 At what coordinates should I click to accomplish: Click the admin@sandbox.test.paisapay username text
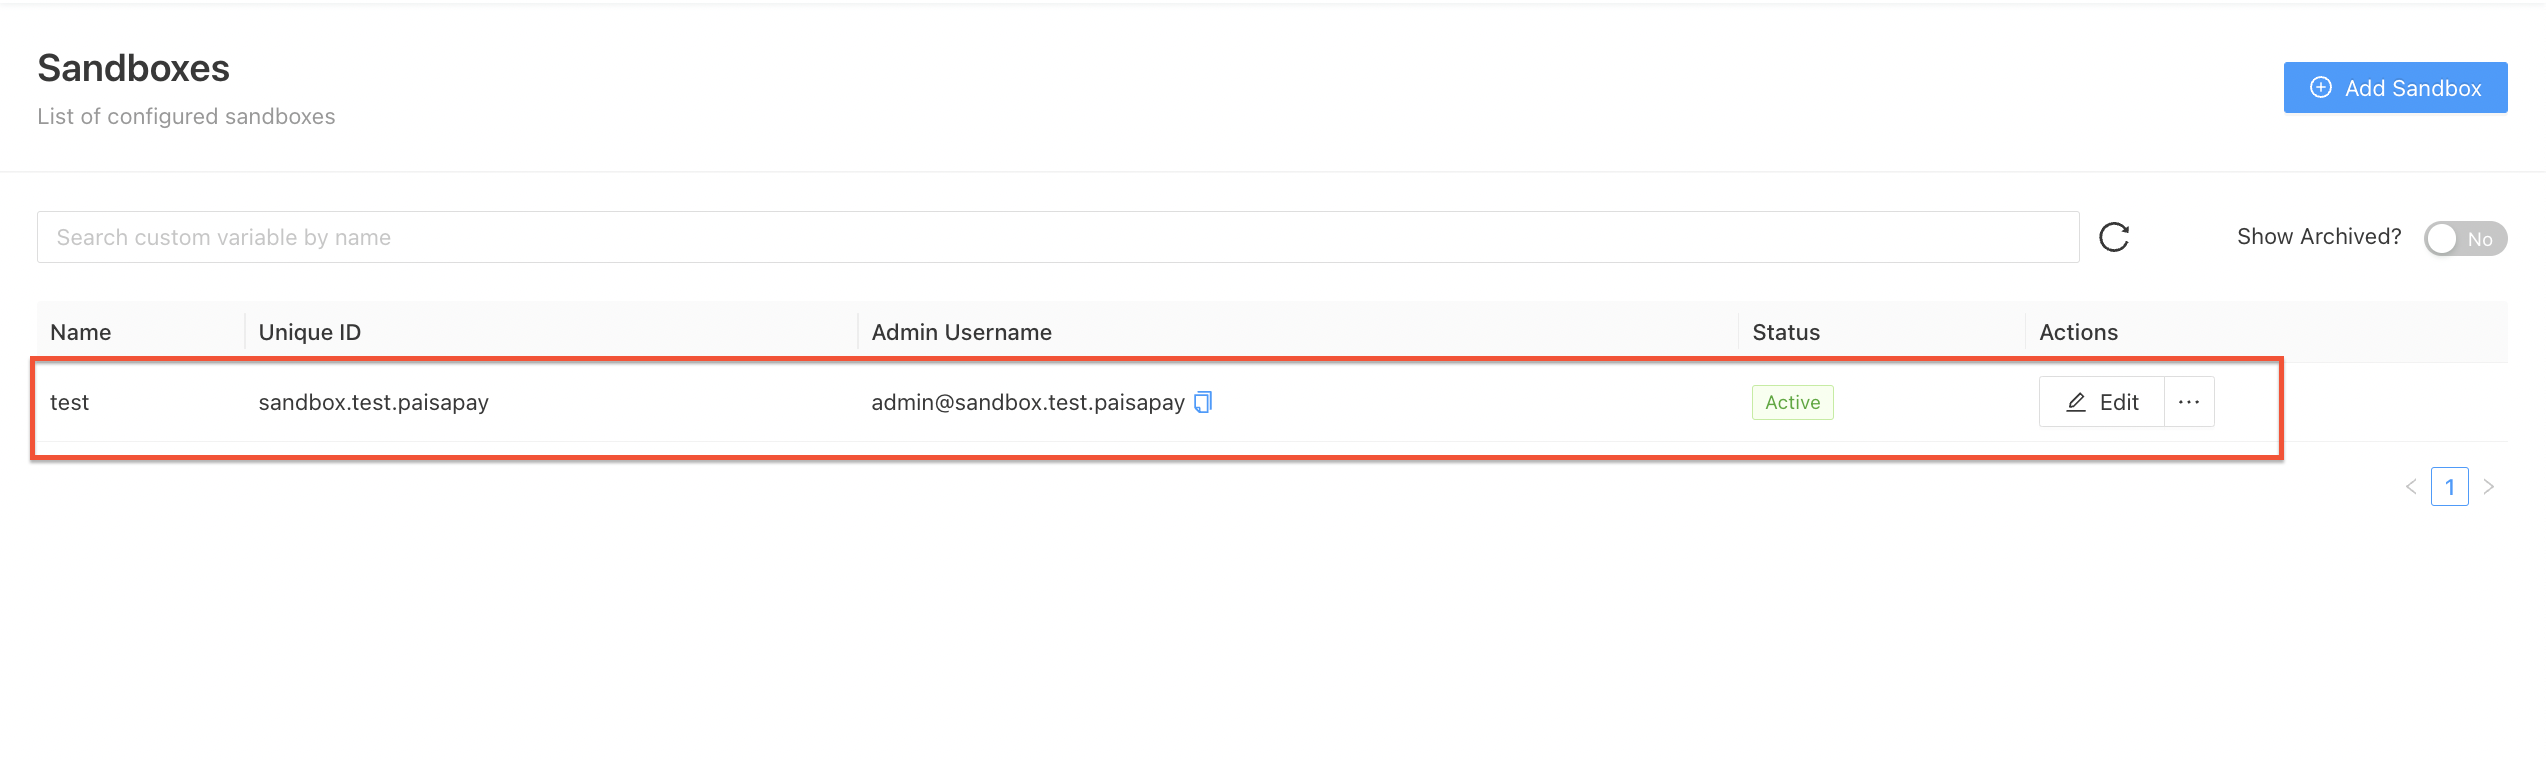pos(1027,402)
